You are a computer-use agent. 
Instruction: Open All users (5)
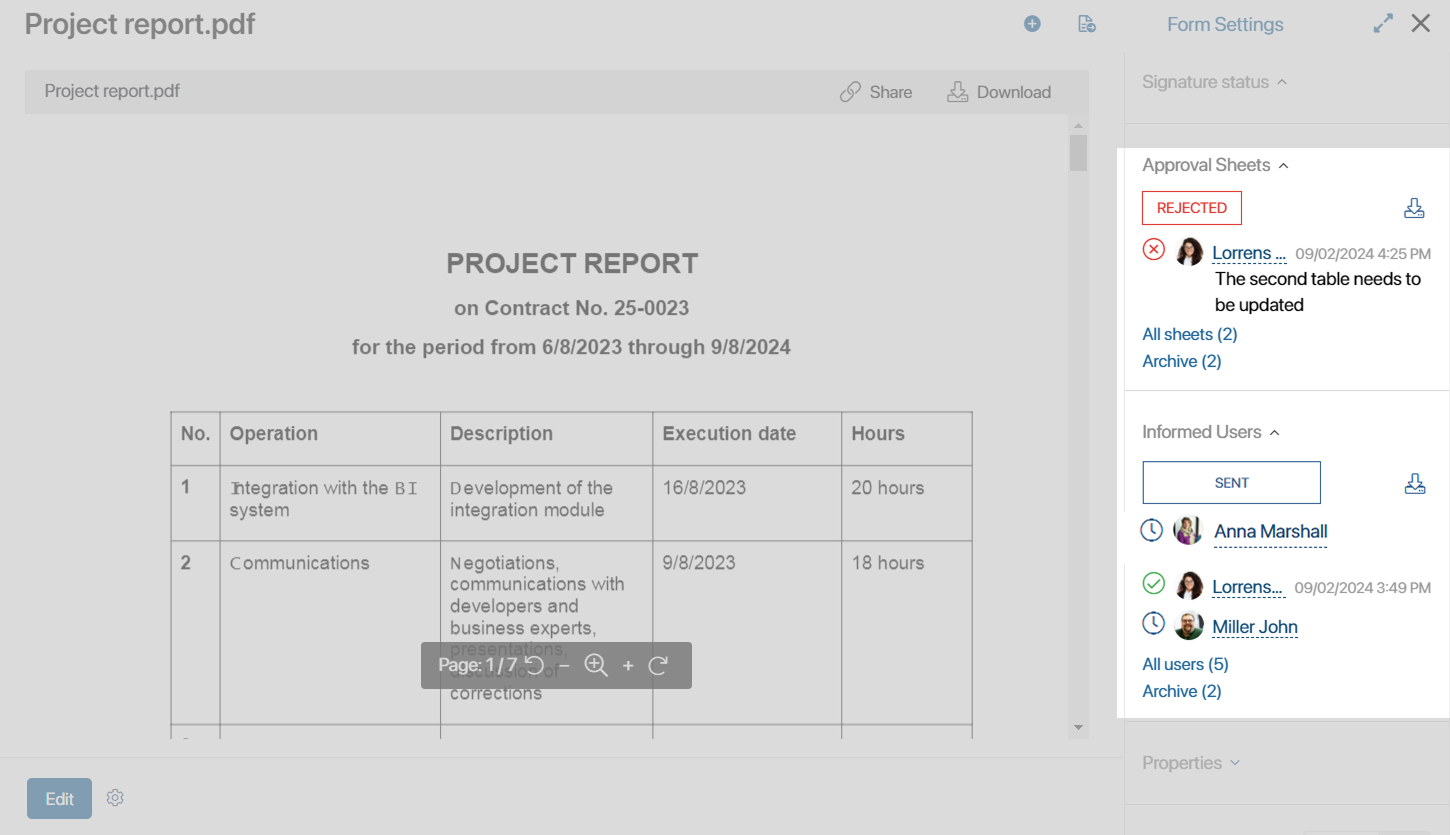point(1185,664)
